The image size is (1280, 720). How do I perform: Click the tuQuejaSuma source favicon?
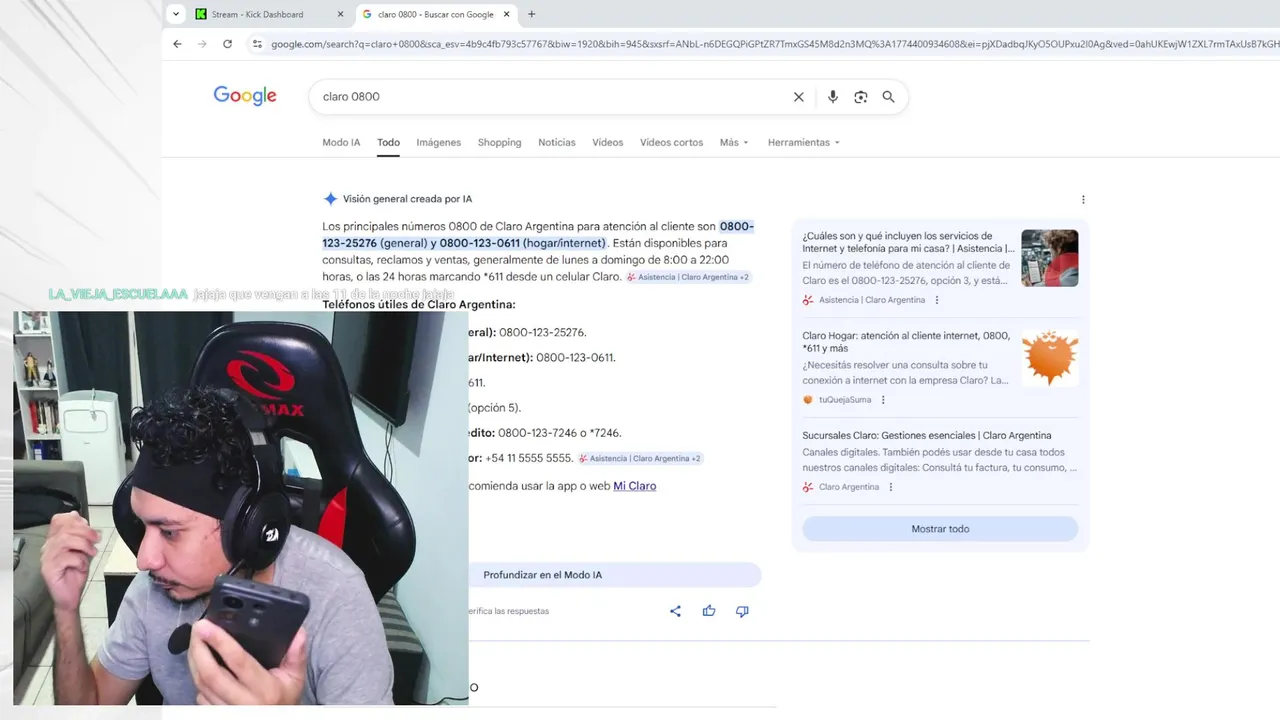tap(808, 400)
